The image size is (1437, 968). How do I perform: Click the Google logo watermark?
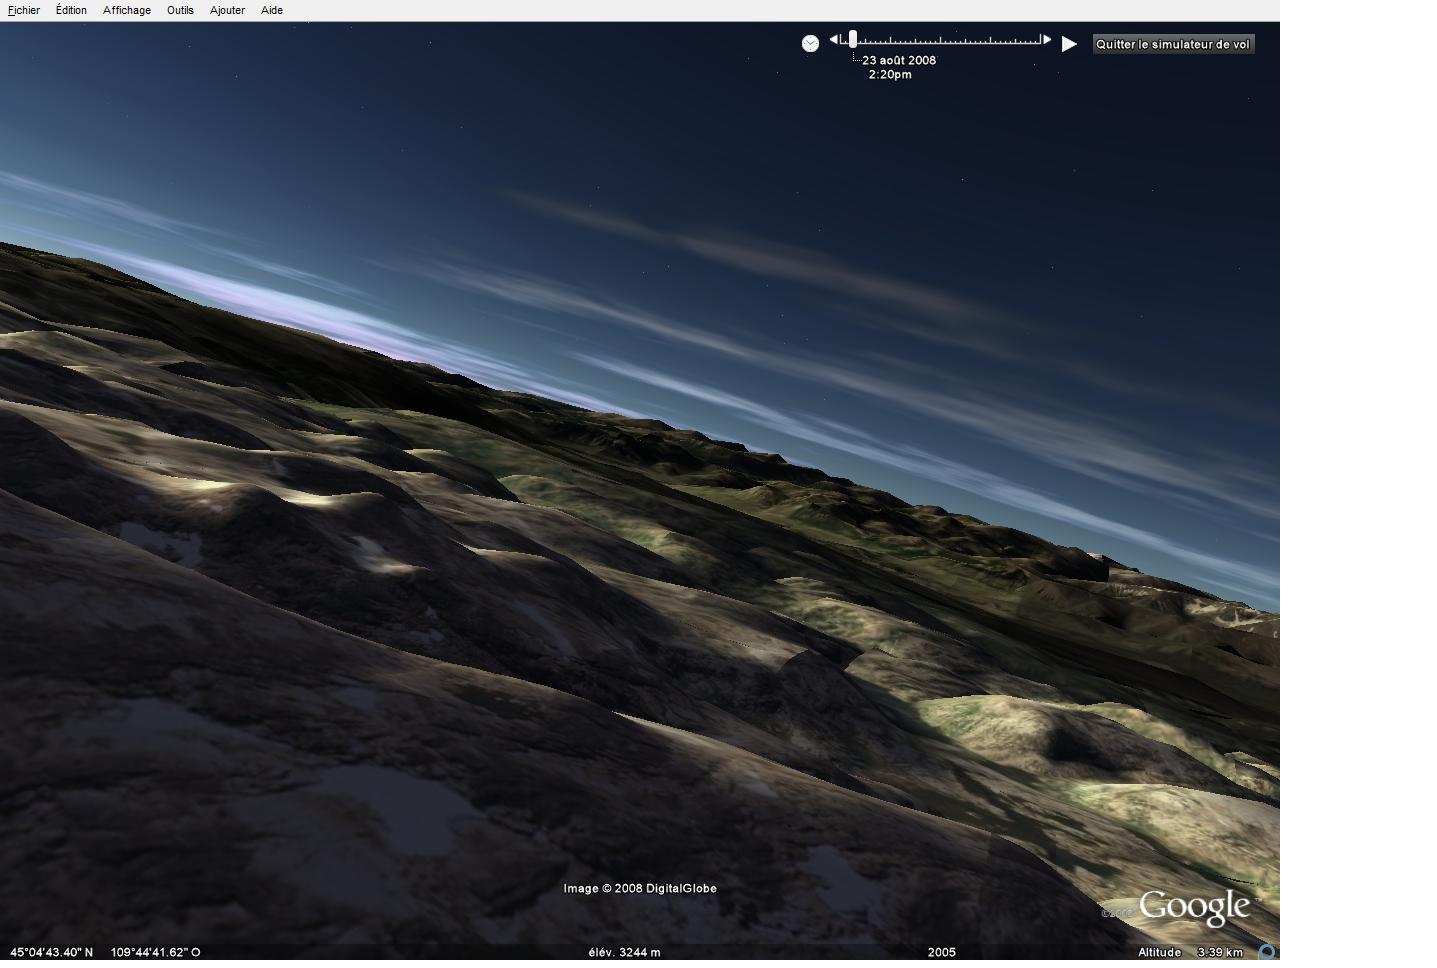[1194, 906]
